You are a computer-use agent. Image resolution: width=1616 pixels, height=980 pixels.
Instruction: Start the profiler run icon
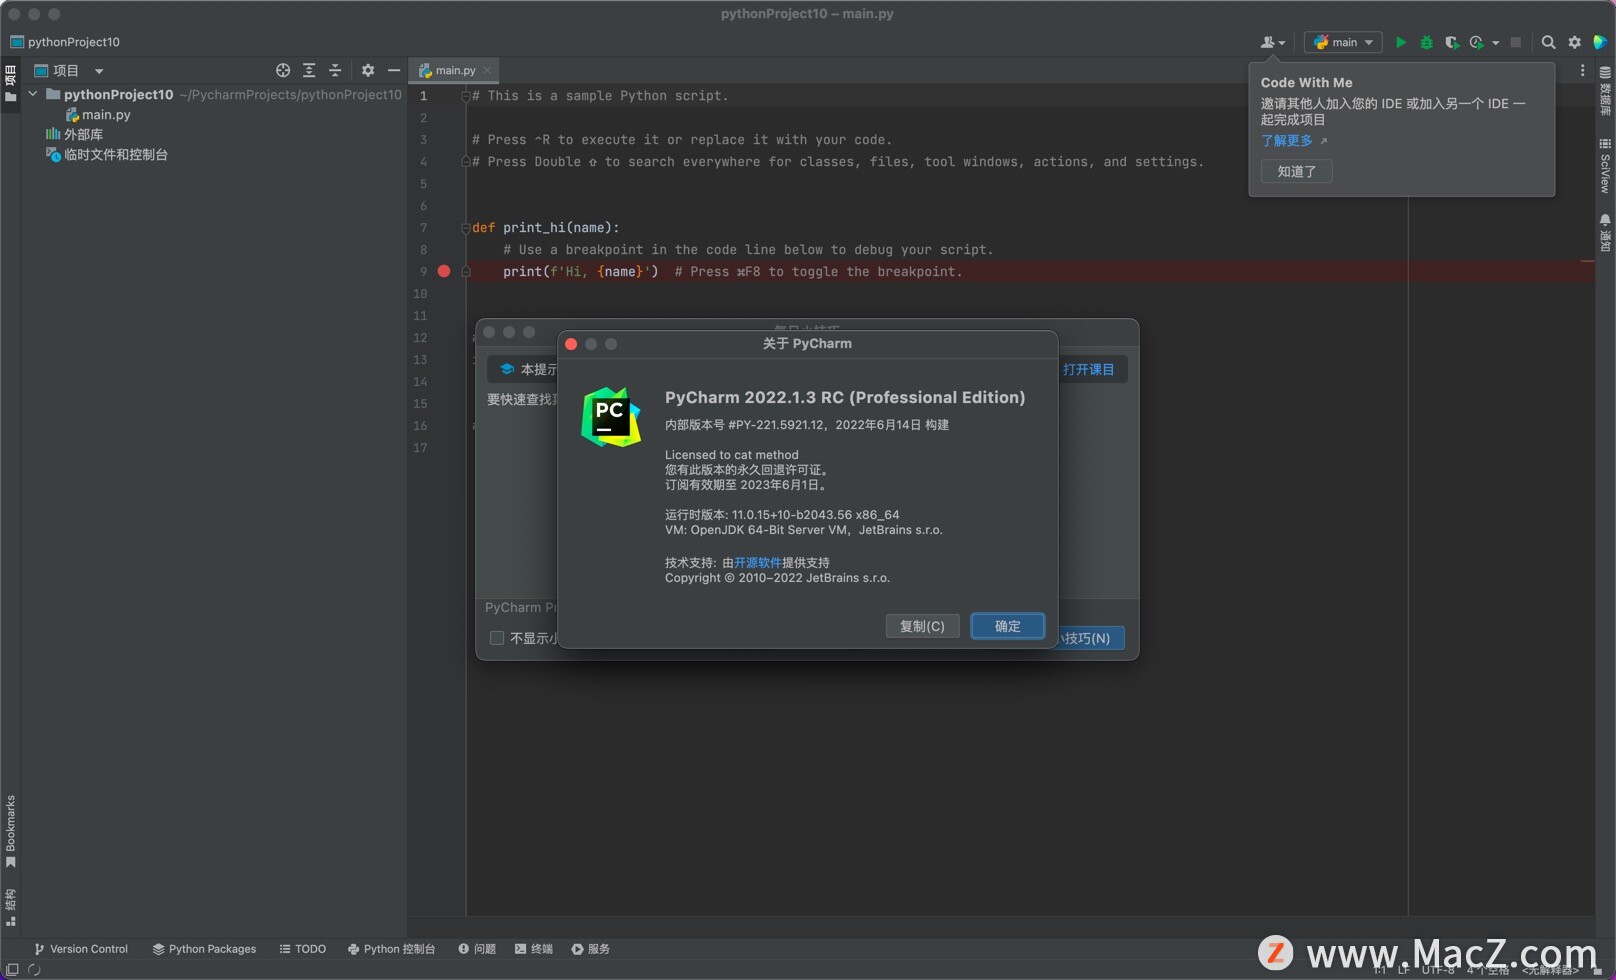[x=1476, y=42]
